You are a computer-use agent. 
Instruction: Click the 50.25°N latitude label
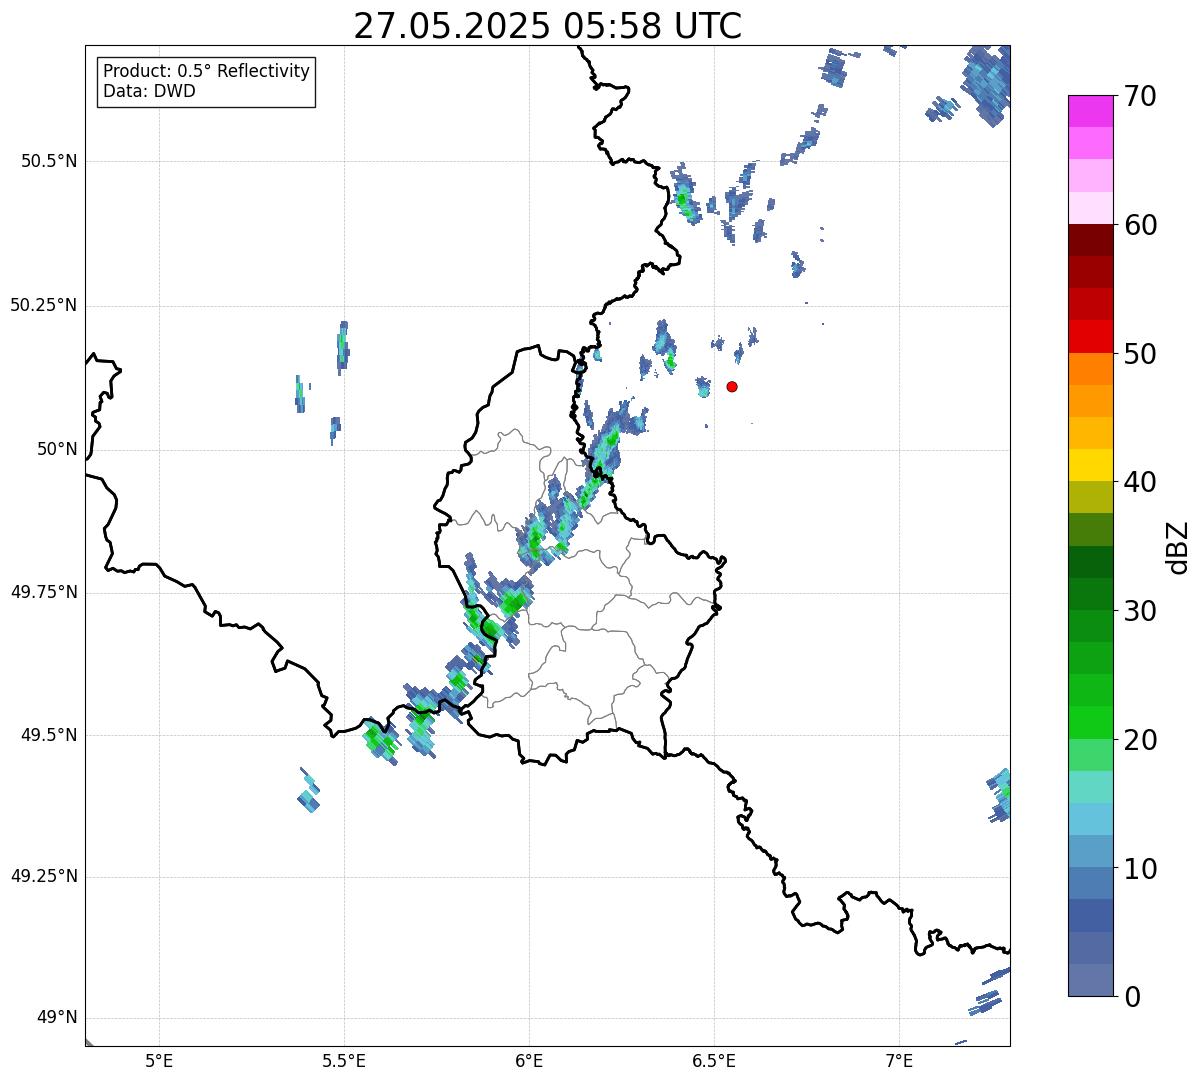click(x=43, y=305)
